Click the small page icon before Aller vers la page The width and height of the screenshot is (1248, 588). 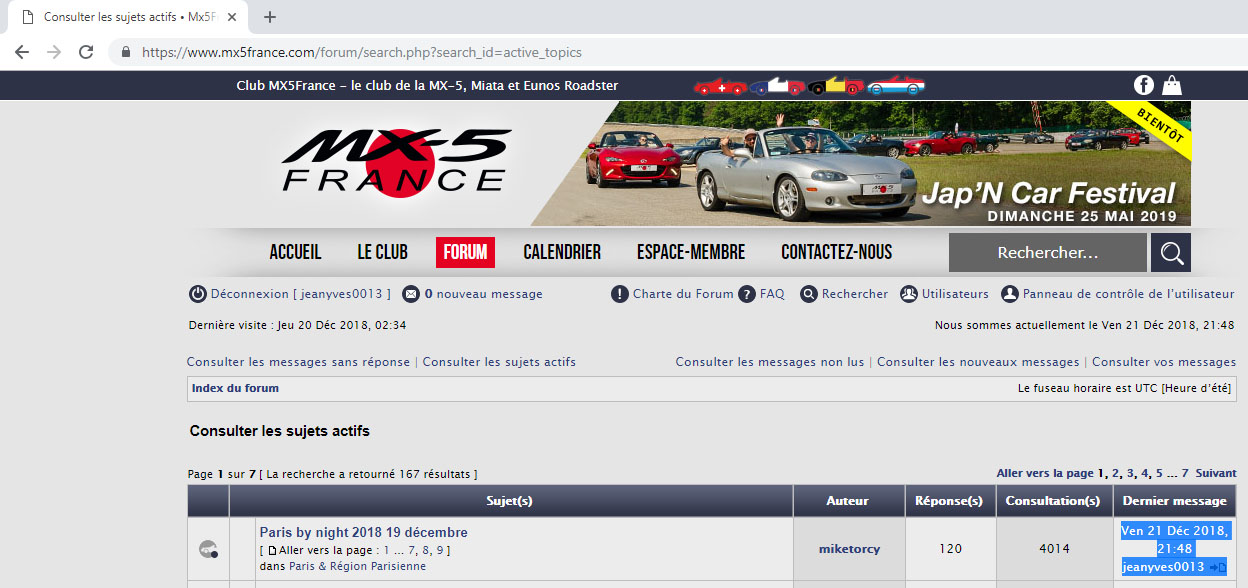coord(272,551)
